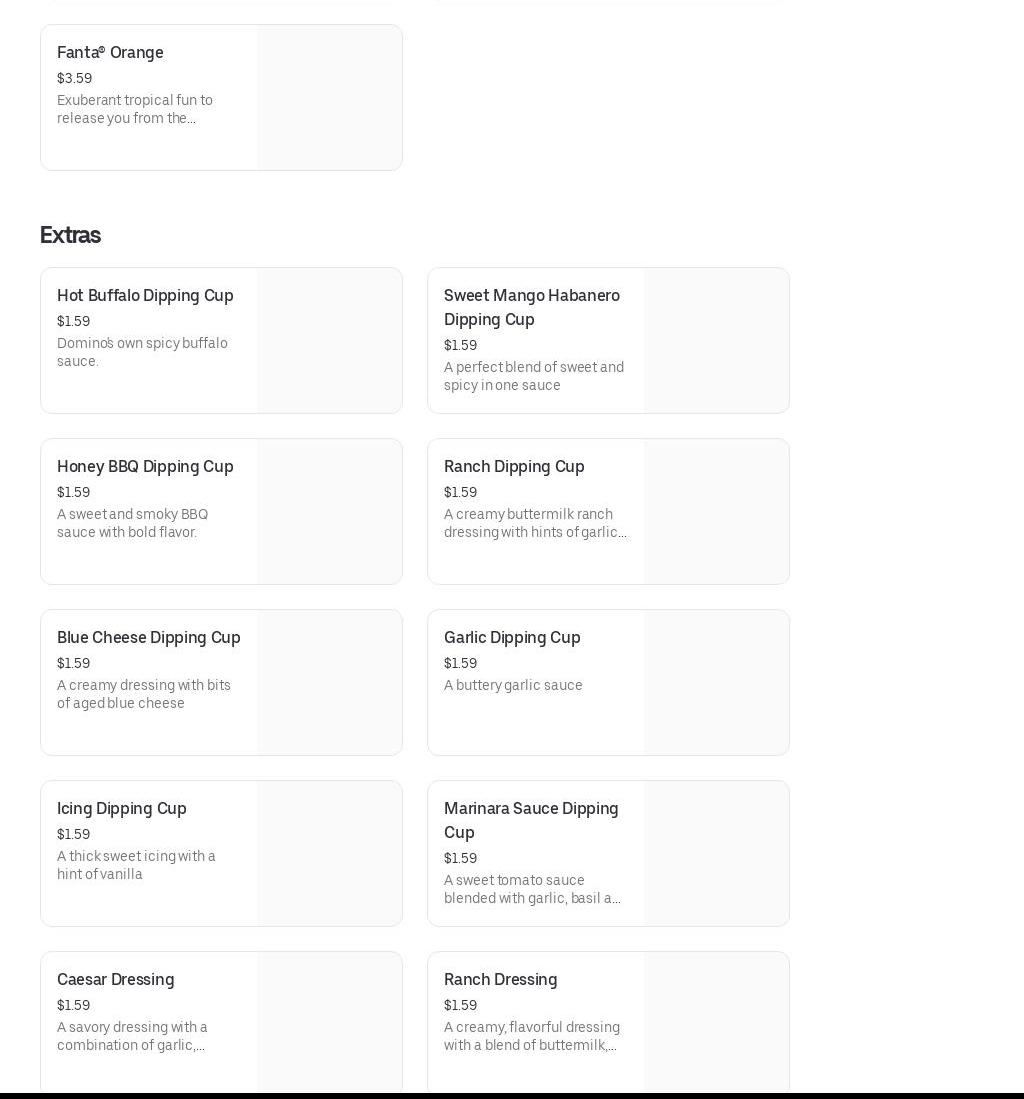Open Garlic Dipping Cup title
Screen dimensions: 1024x1099
(512, 638)
